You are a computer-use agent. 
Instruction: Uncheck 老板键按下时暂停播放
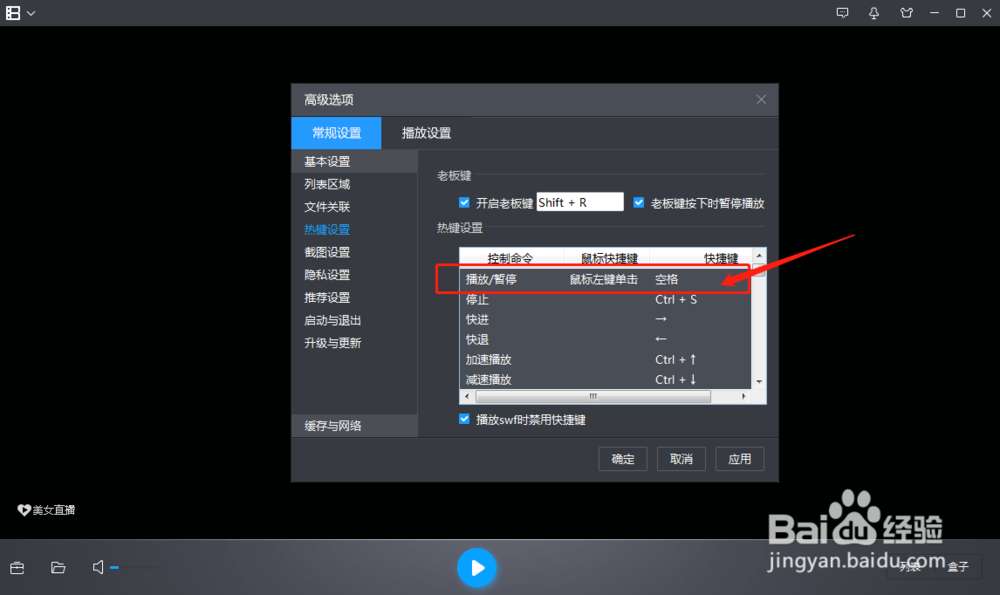coord(639,202)
